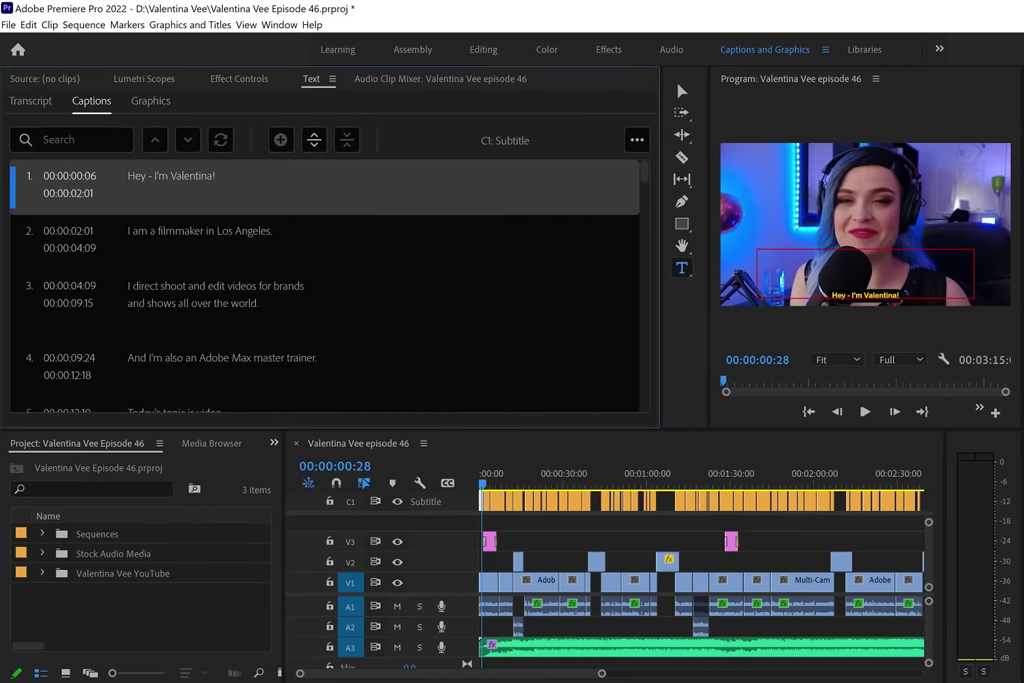Select the Rectangle tool
This screenshot has height=683, width=1024.
pyautogui.click(x=682, y=224)
